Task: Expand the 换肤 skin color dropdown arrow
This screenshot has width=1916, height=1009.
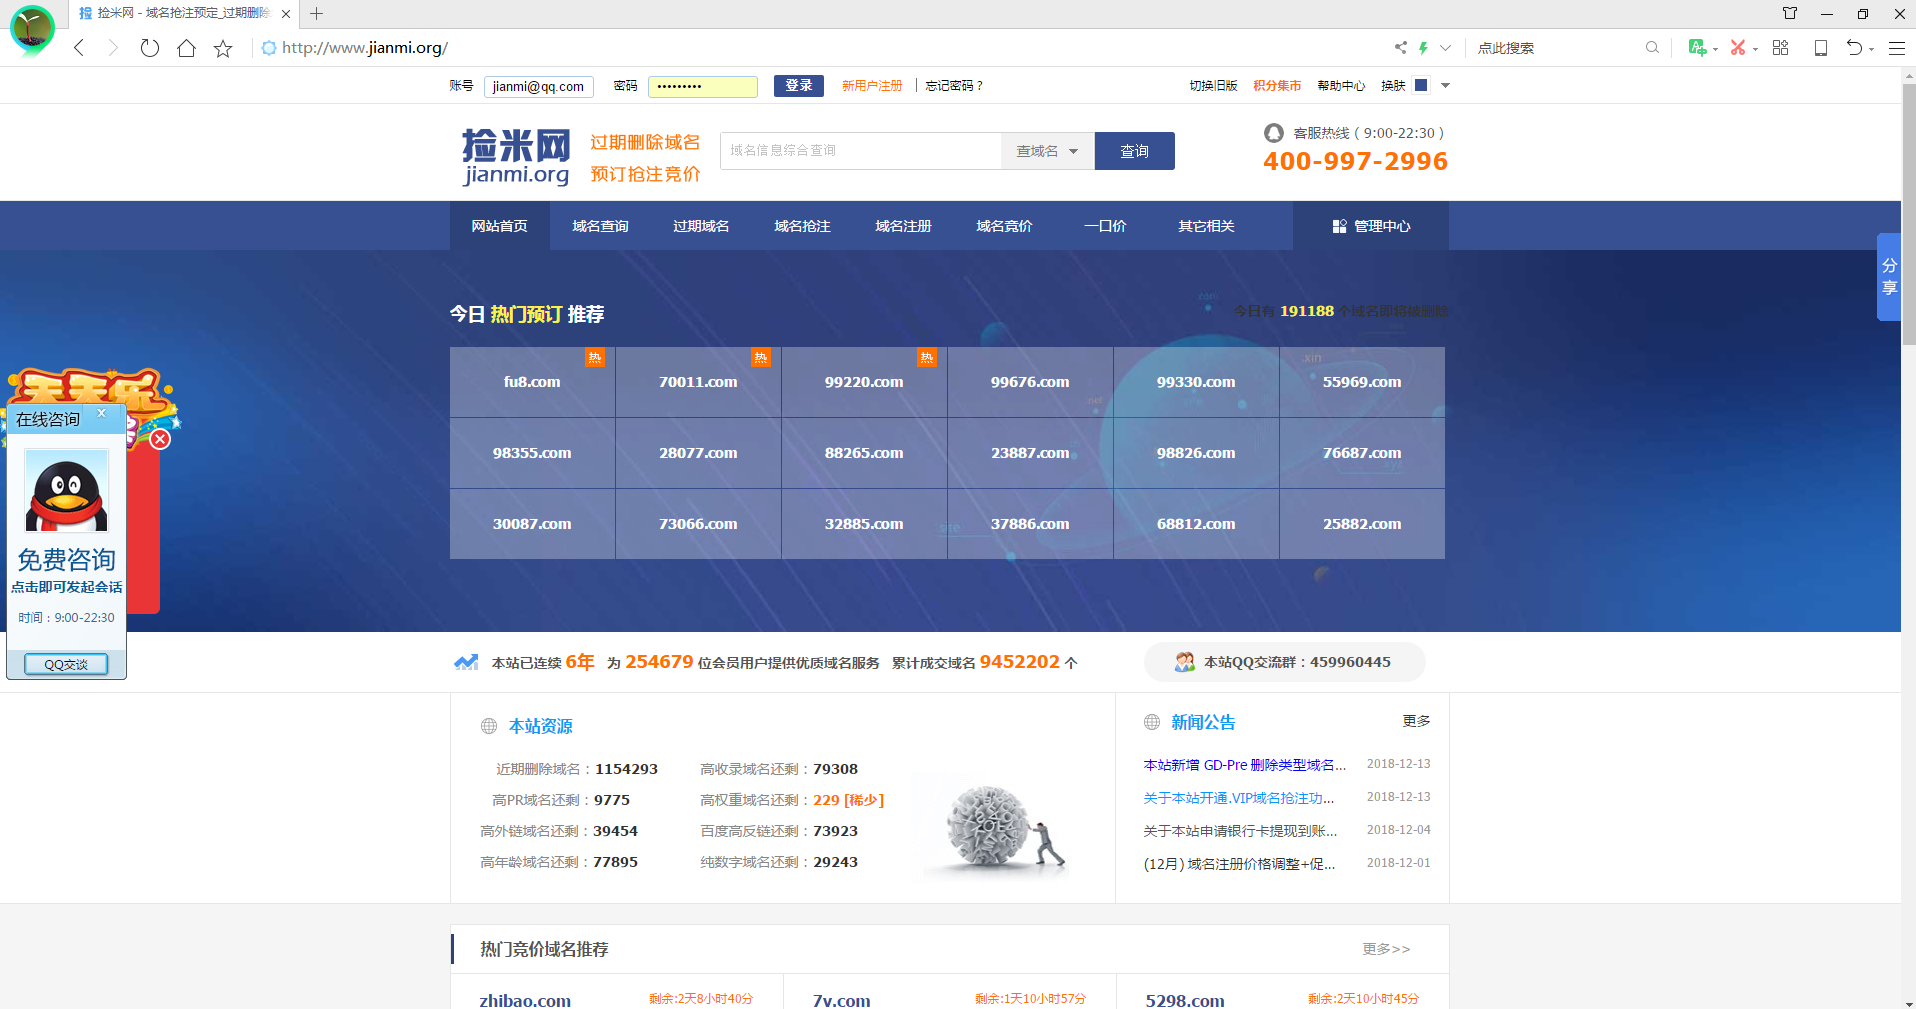Action: pos(1444,86)
